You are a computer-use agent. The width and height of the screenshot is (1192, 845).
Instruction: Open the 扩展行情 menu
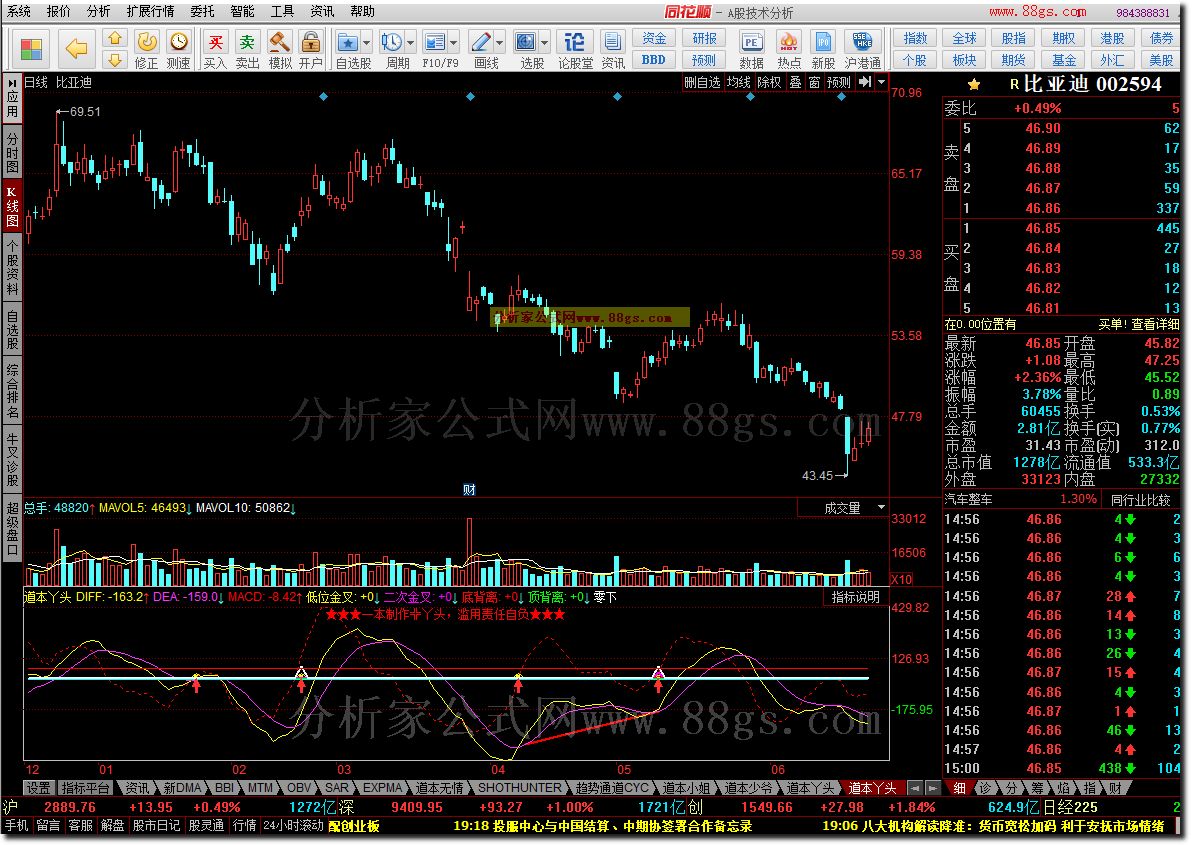(x=151, y=11)
